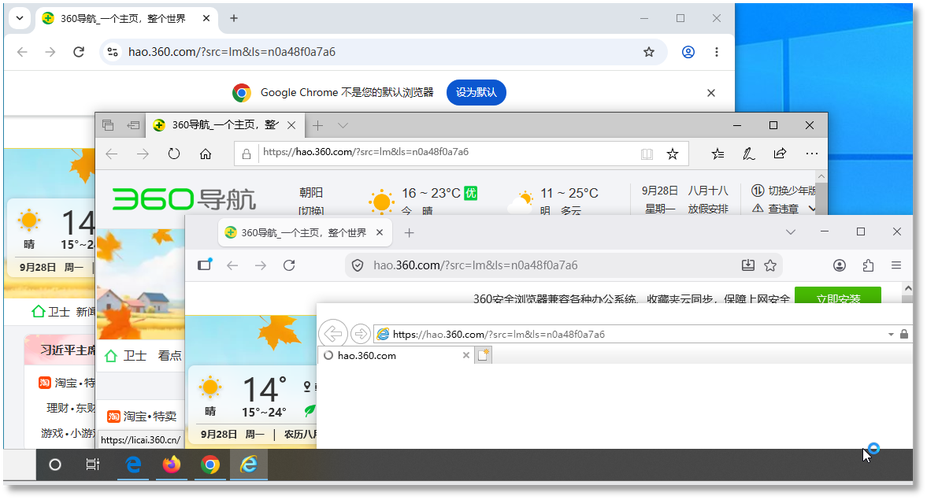Open Firefox hamburger menu
Viewport: 927px width, 500px height.
(896, 265)
